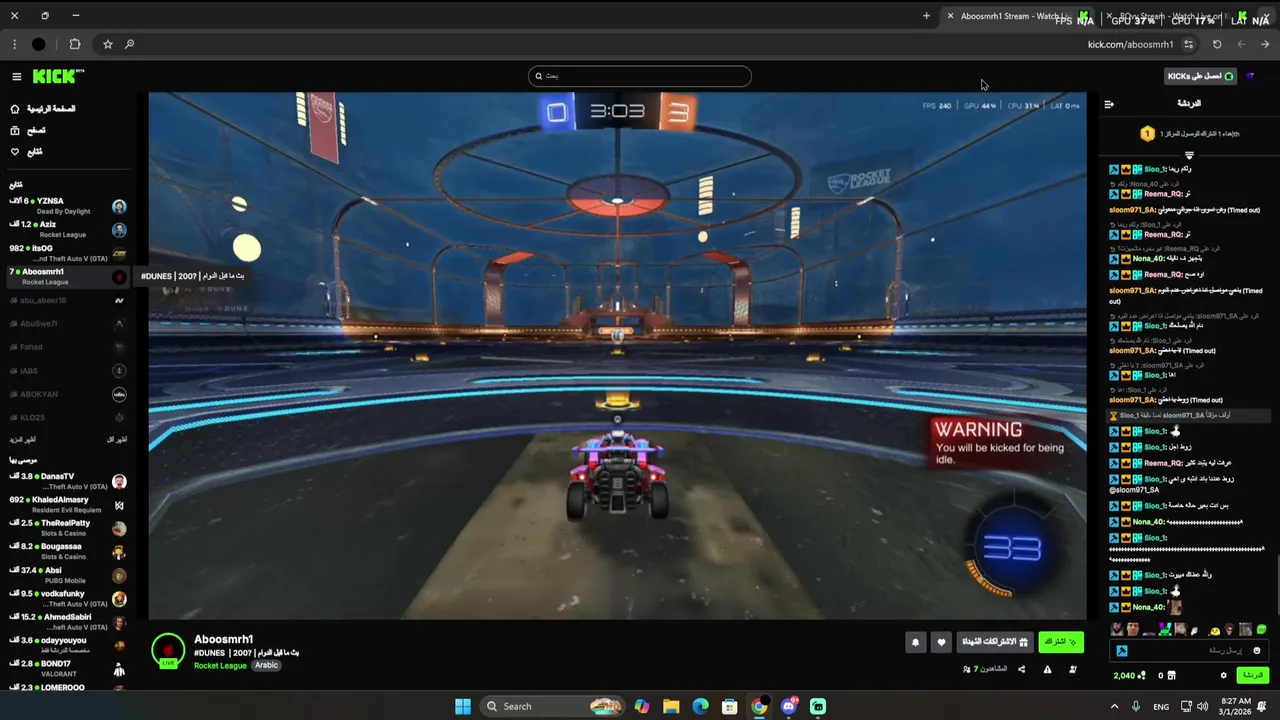Open File Explorer from the taskbar

point(671,706)
